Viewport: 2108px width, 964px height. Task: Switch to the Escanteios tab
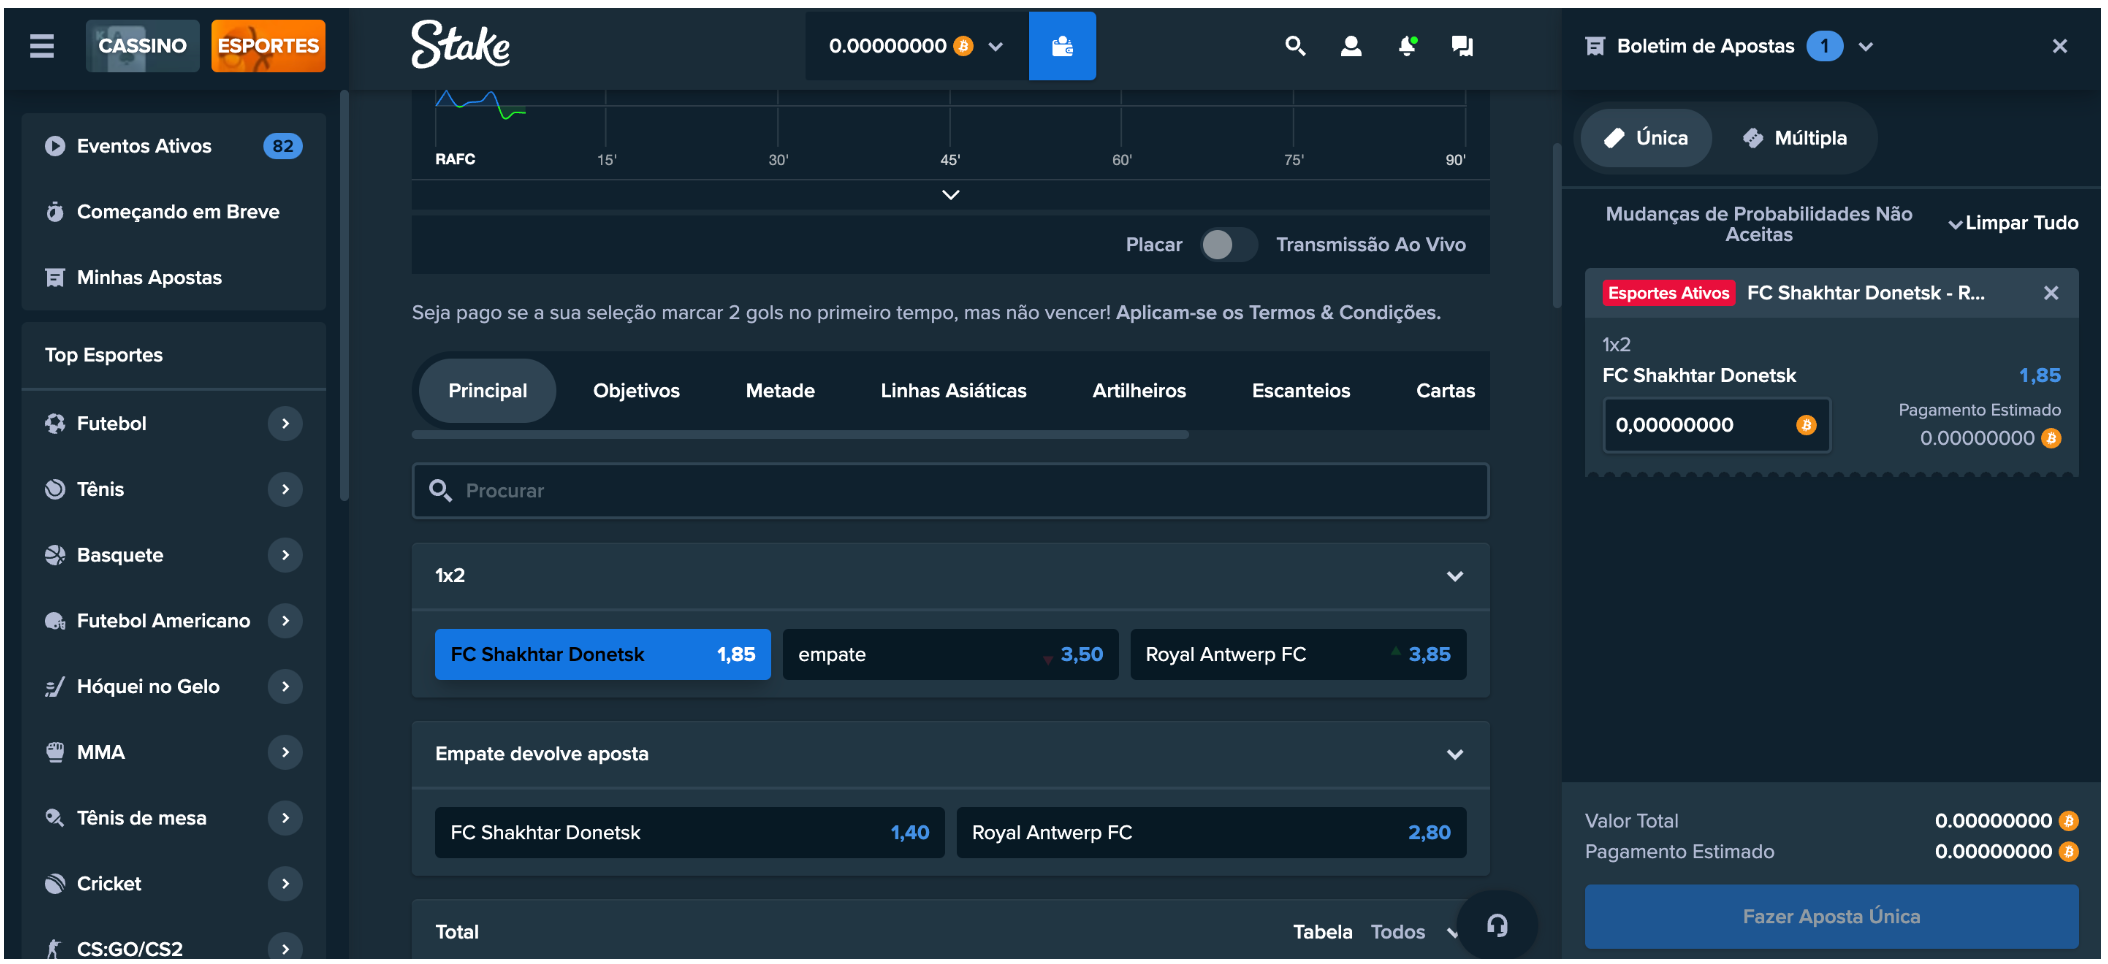(1301, 391)
